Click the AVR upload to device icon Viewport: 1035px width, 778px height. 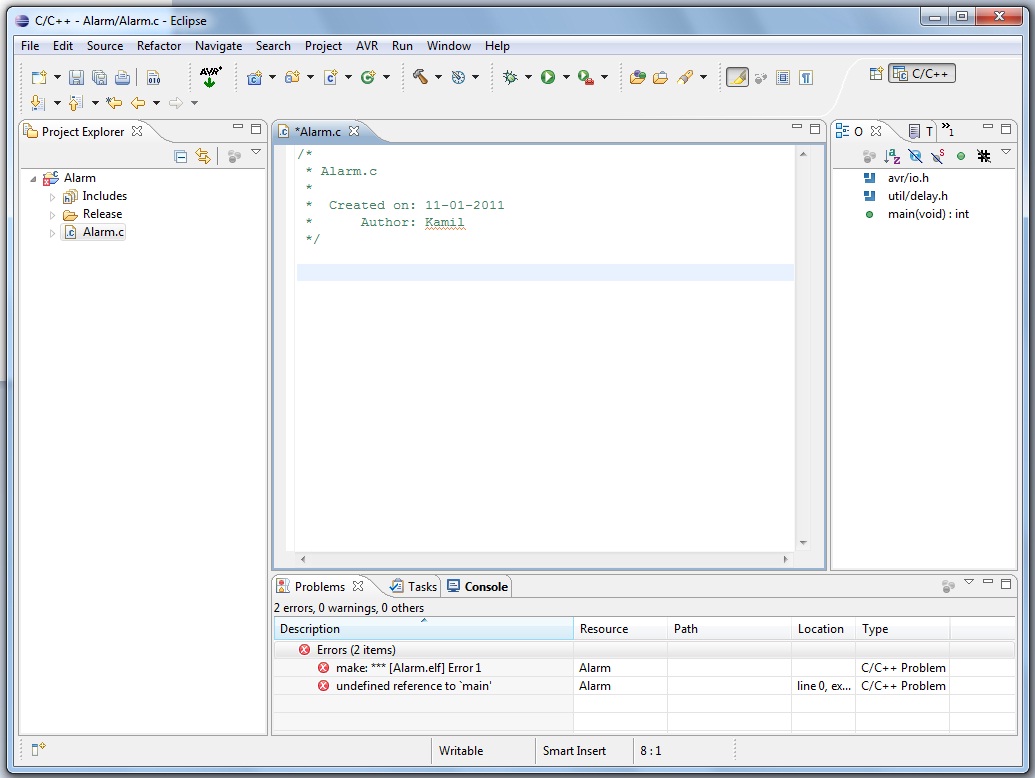click(x=210, y=77)
